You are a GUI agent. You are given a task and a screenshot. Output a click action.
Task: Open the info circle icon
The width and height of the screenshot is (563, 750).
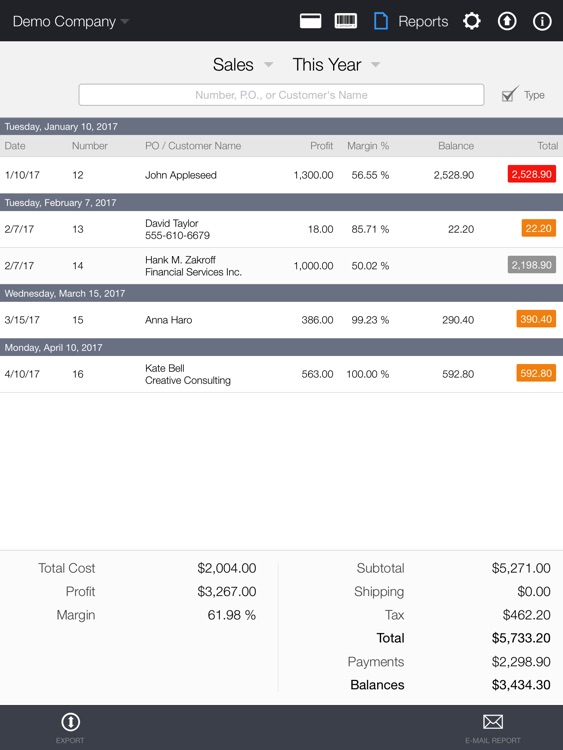[542, 21]
